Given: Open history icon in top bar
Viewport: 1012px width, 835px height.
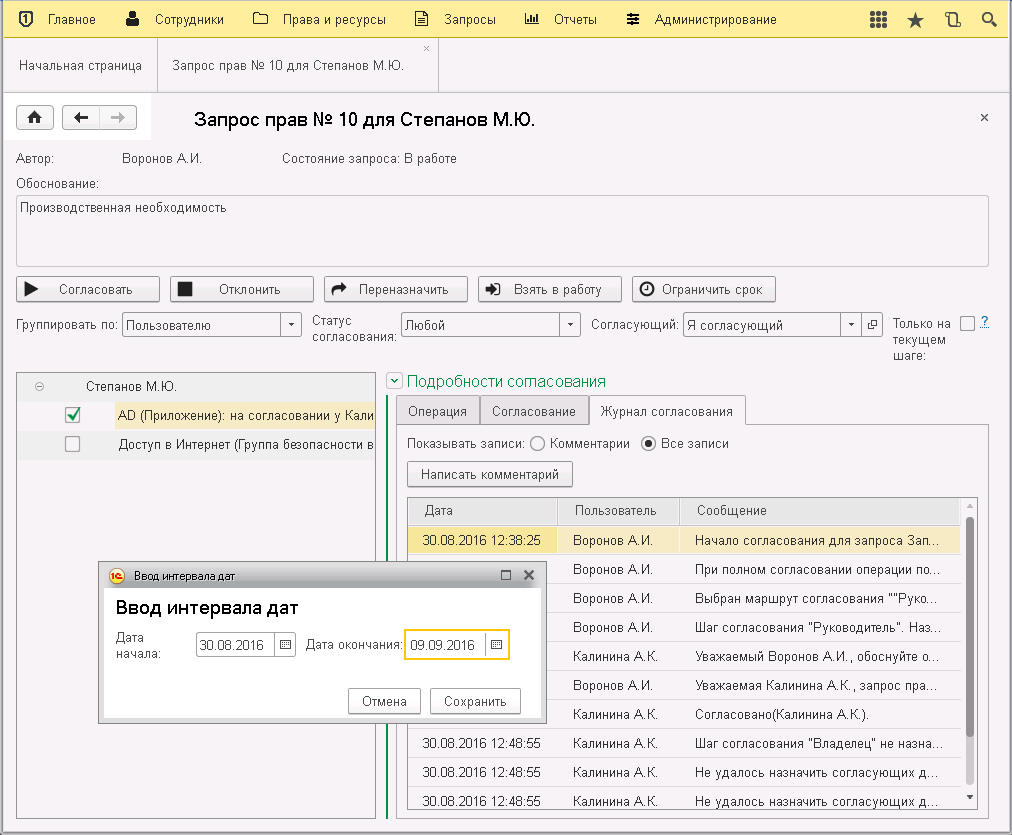Looking at the screenshot, I should click(x=952, y=20).
